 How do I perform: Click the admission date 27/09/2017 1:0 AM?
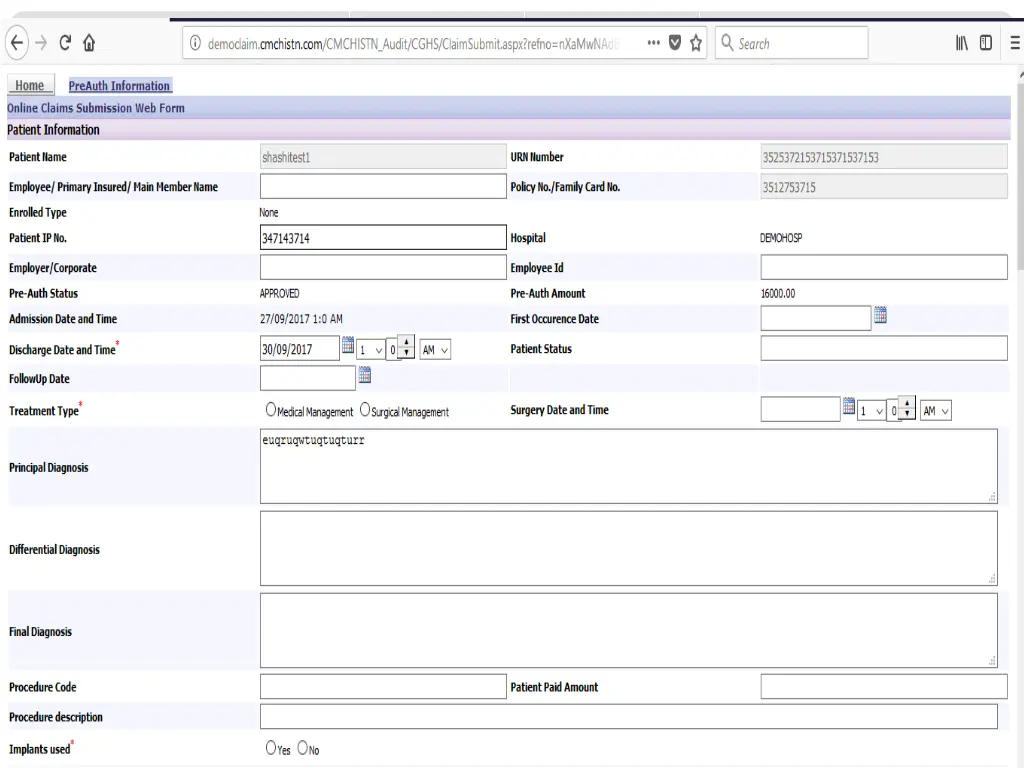[301, 319]
